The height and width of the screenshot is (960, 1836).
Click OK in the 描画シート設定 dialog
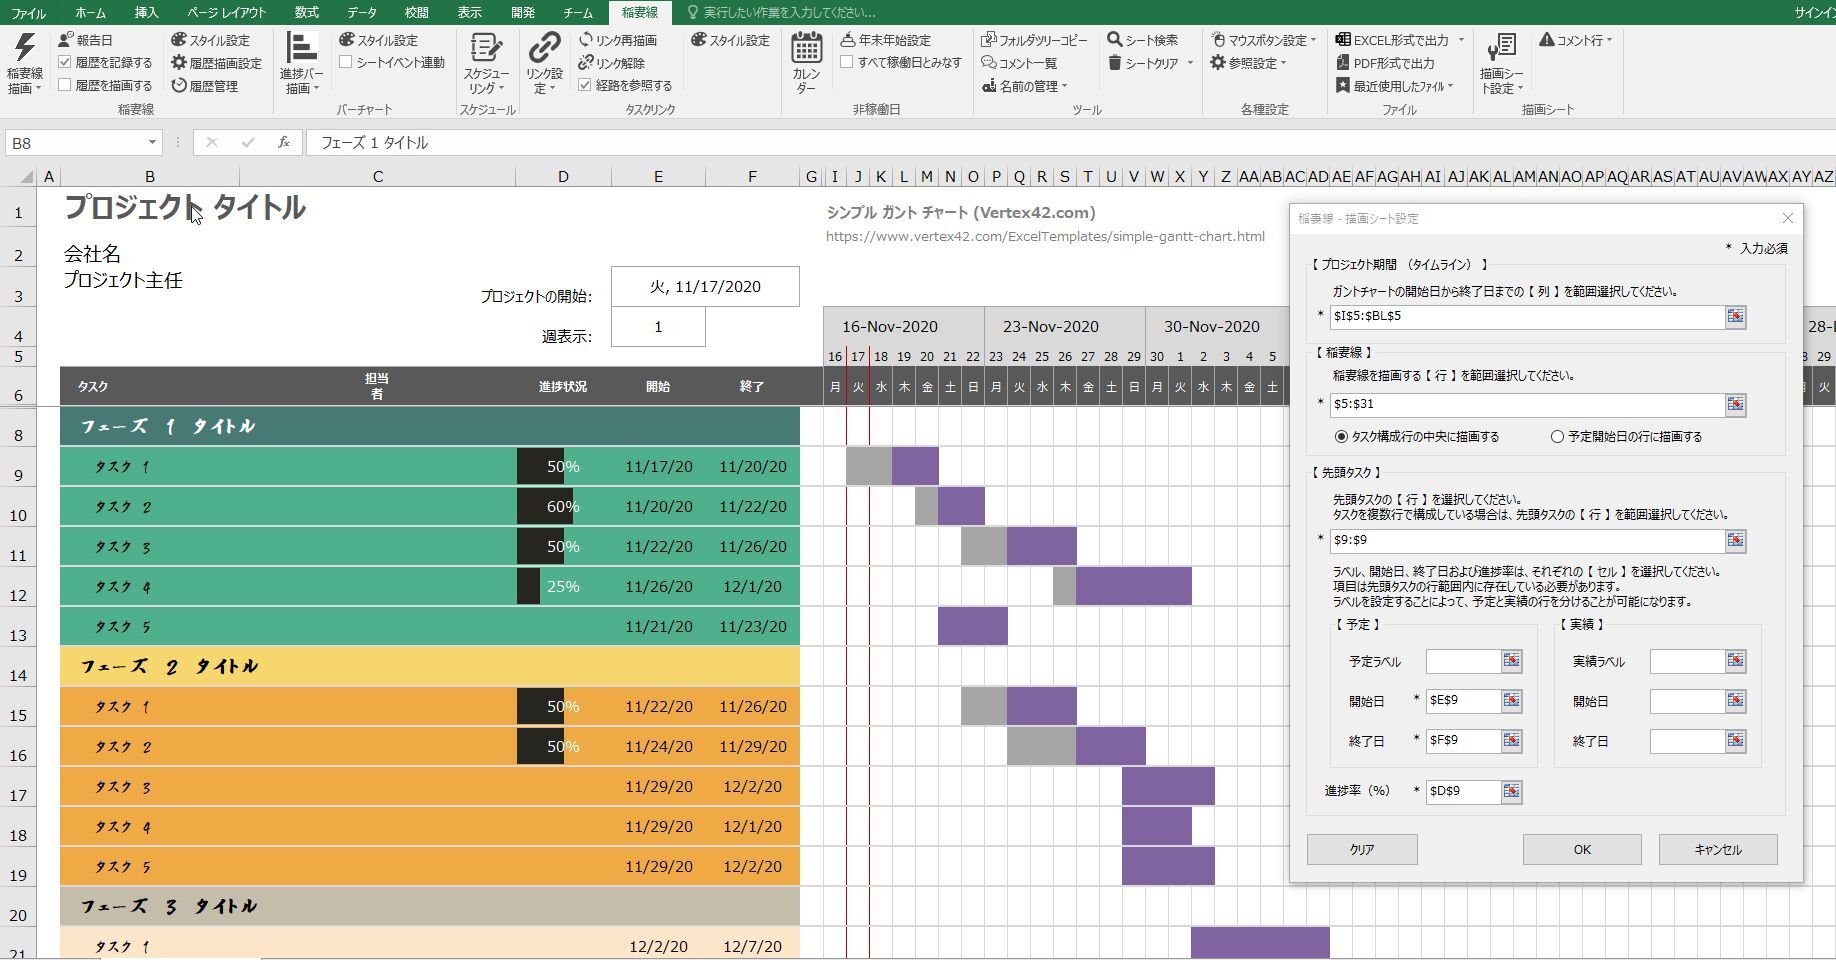coord(1582,849)
